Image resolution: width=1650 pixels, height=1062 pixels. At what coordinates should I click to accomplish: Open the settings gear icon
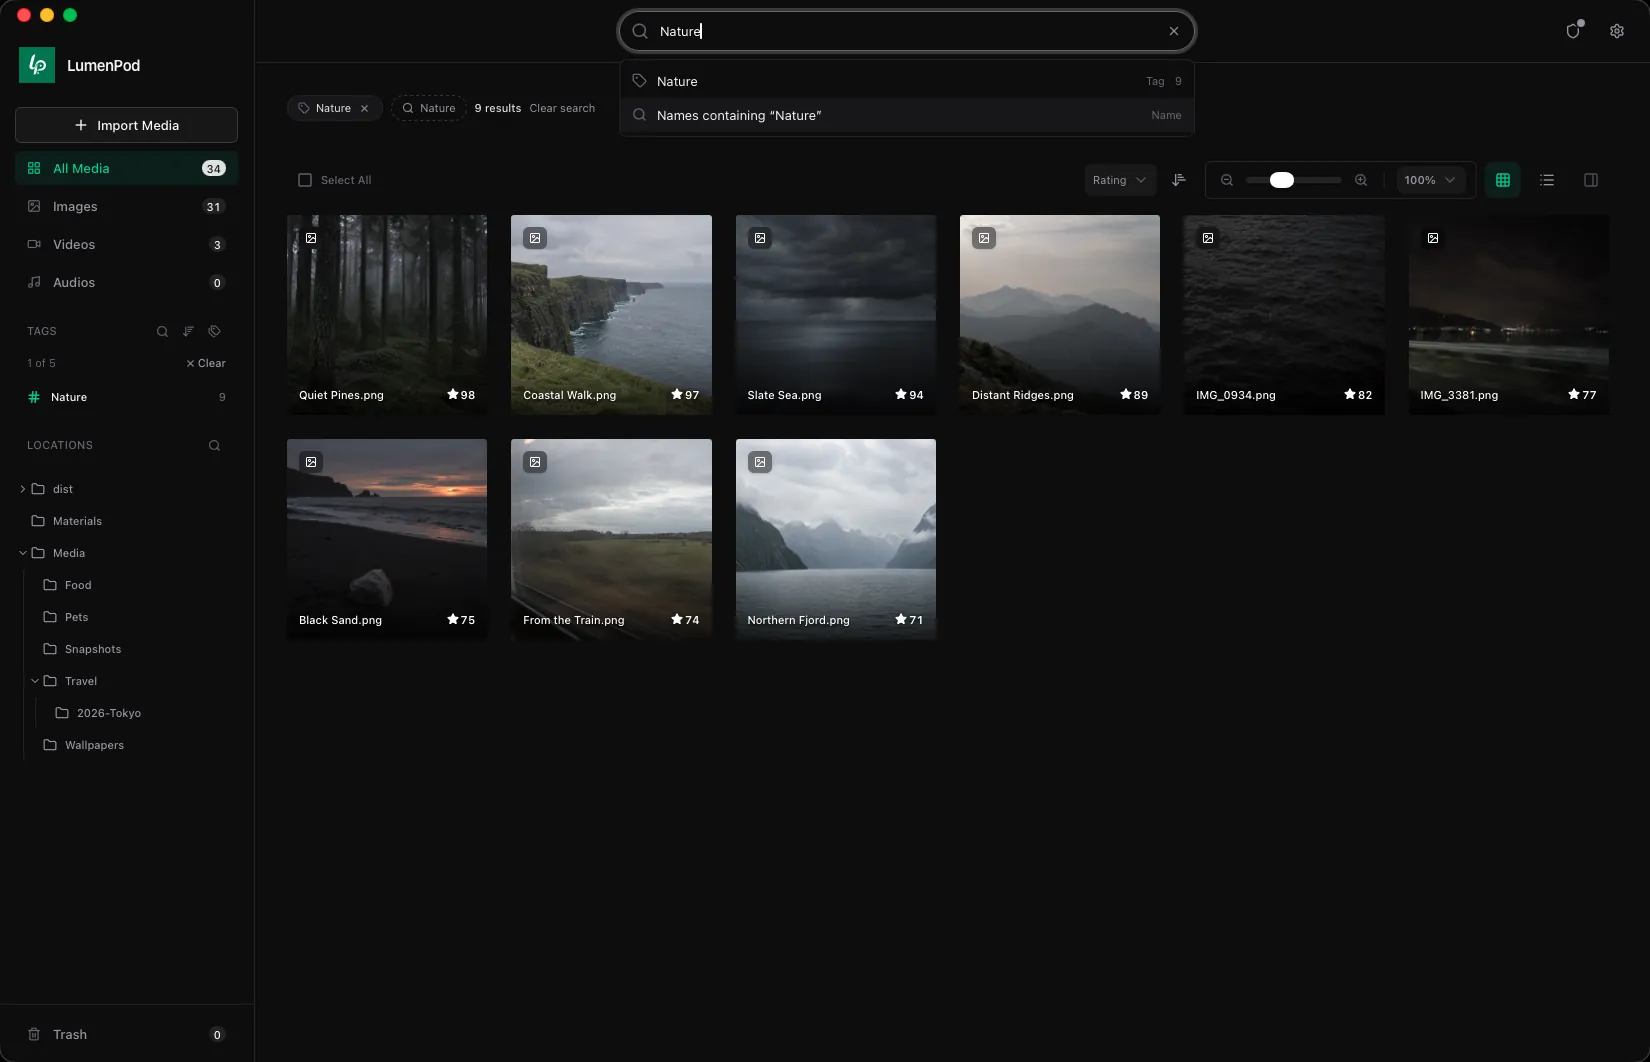tap(1617, 31)
